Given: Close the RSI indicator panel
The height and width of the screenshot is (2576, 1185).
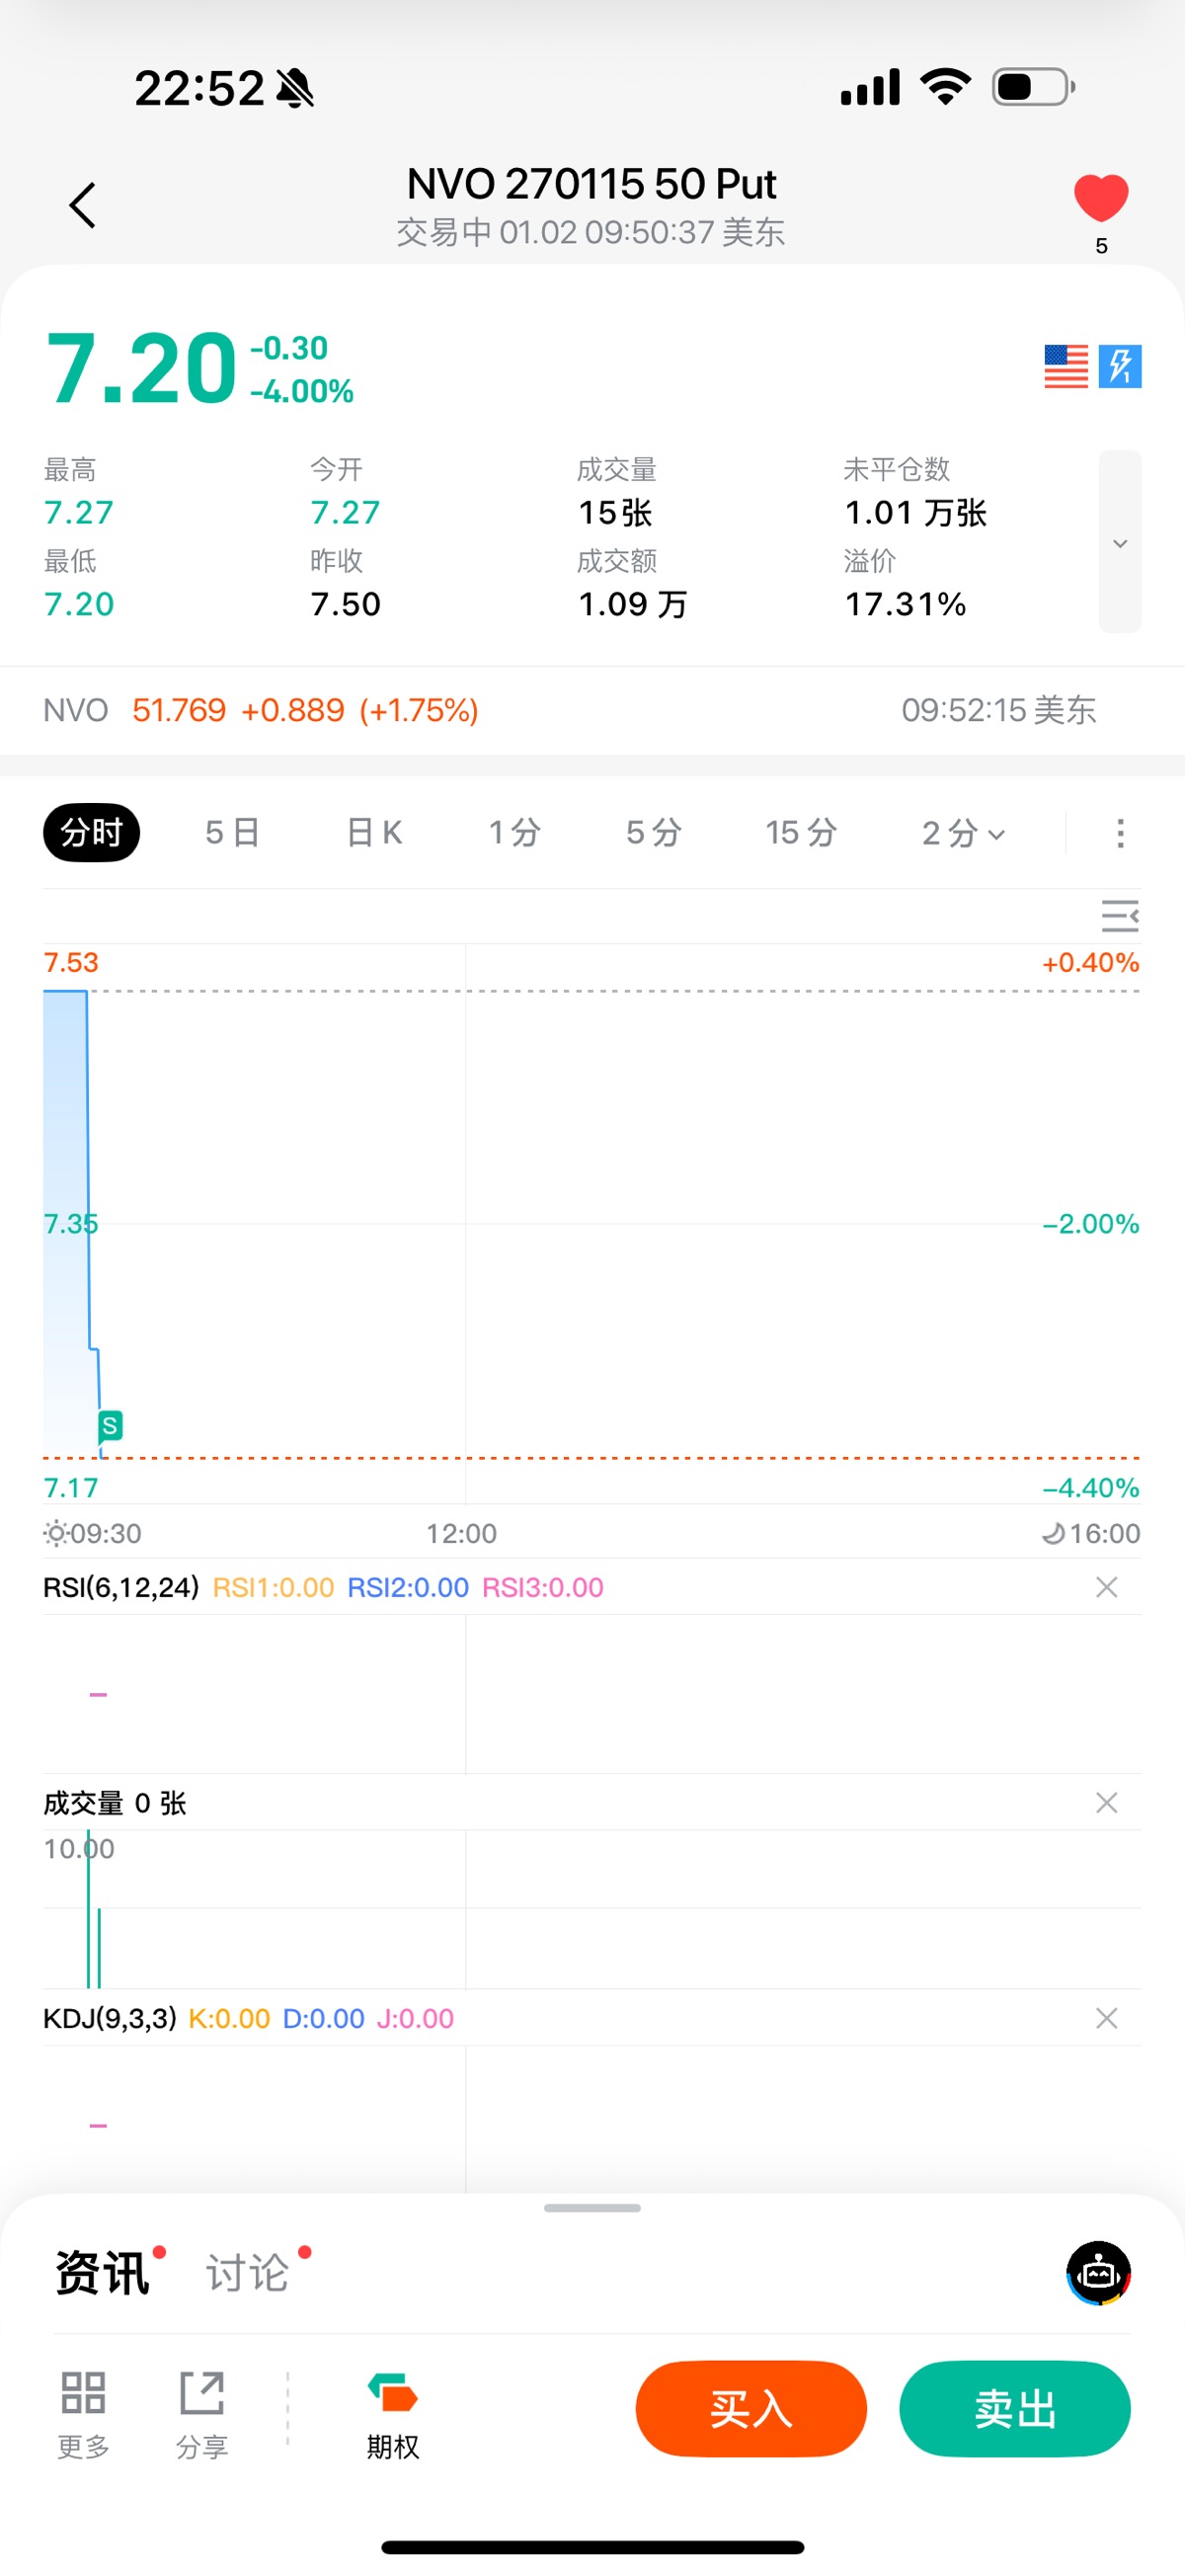Looking at the screenshot, I should (x=1106, y=1587).
